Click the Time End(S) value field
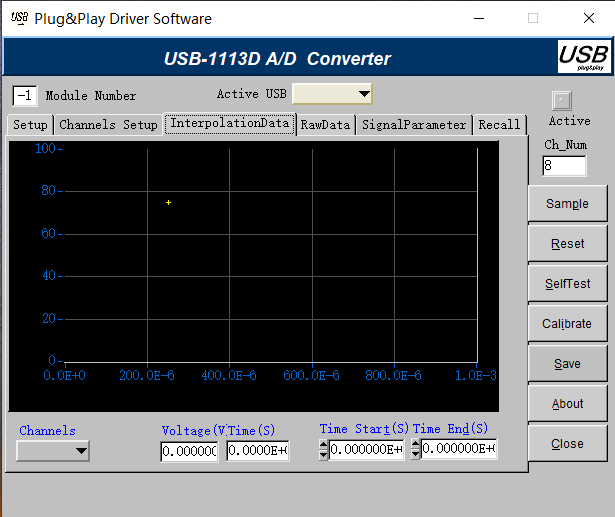 [459, 448]
